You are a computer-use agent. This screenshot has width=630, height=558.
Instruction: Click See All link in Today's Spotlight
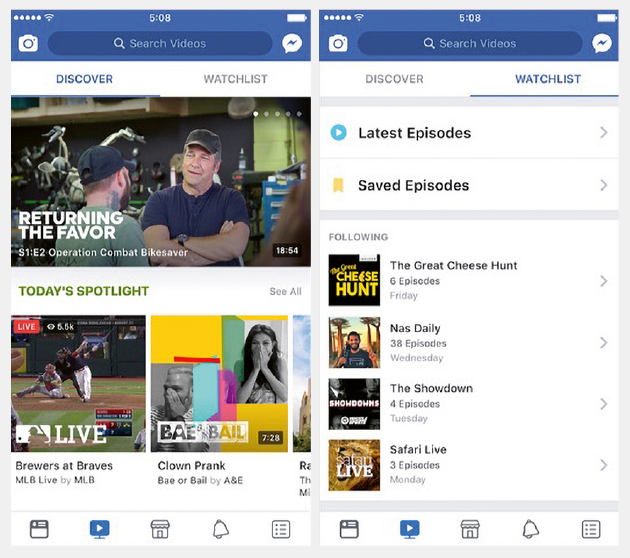[x=286, y=291]
